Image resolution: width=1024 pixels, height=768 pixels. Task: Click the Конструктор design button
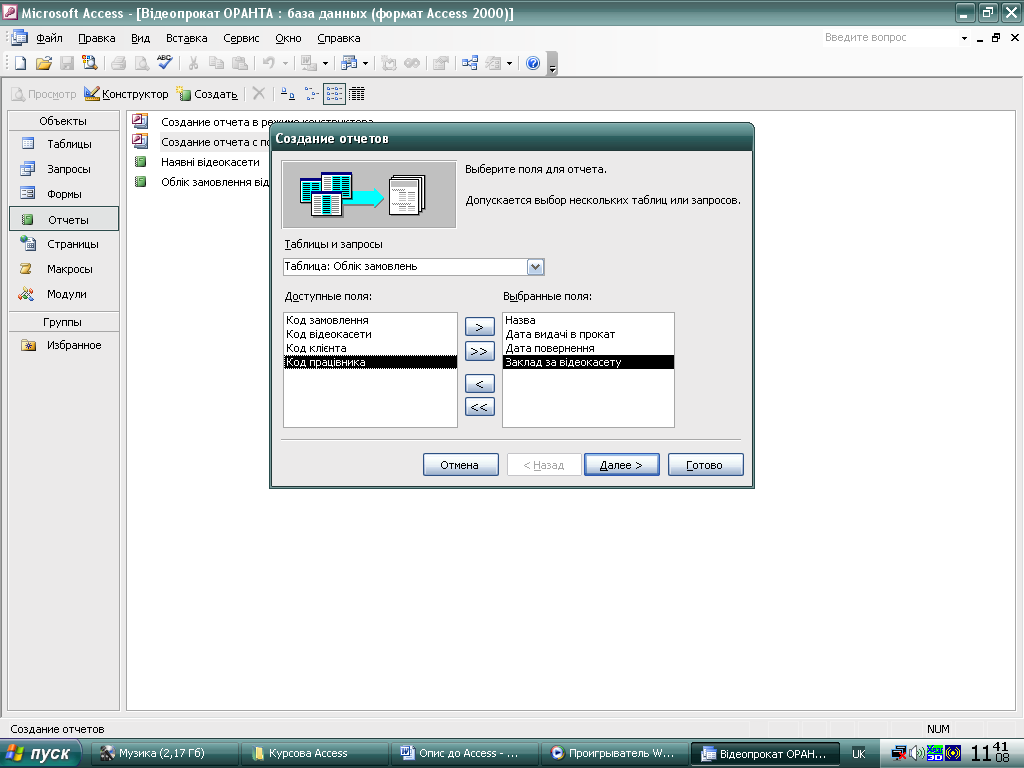click(126, 94)
